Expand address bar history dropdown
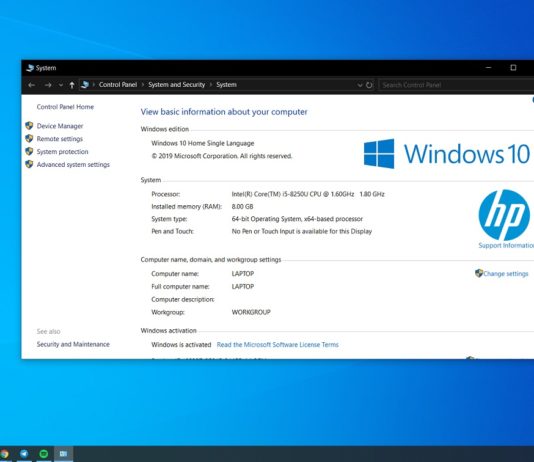 (360, 85)
